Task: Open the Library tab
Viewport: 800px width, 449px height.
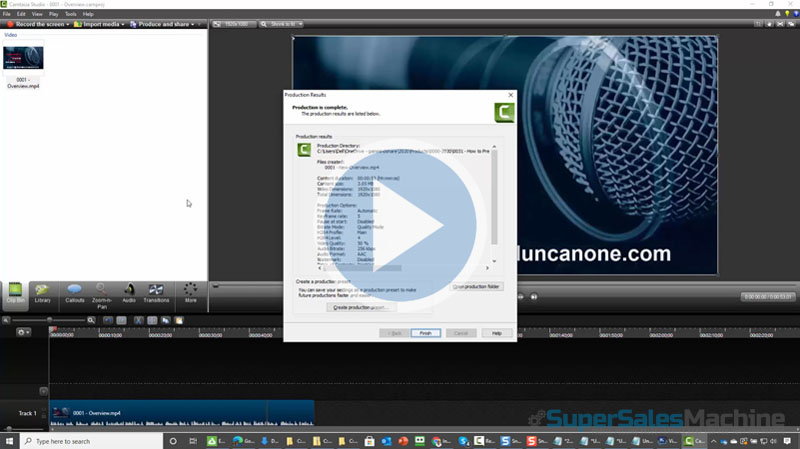Action: pyautogui.click(x=43, y=292)
